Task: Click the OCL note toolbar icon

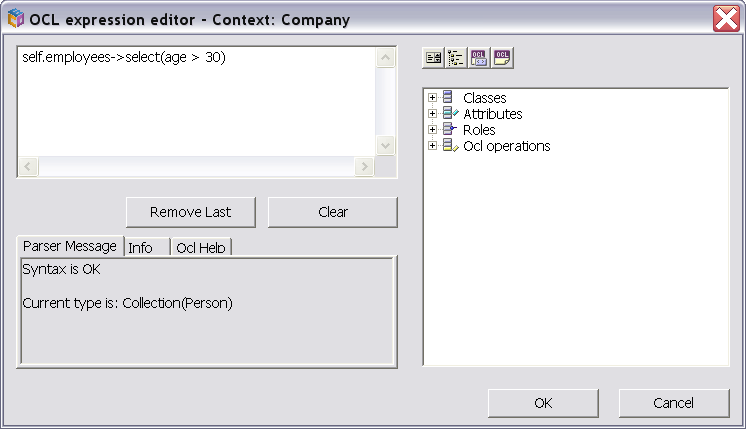Action: coord(502,58)
